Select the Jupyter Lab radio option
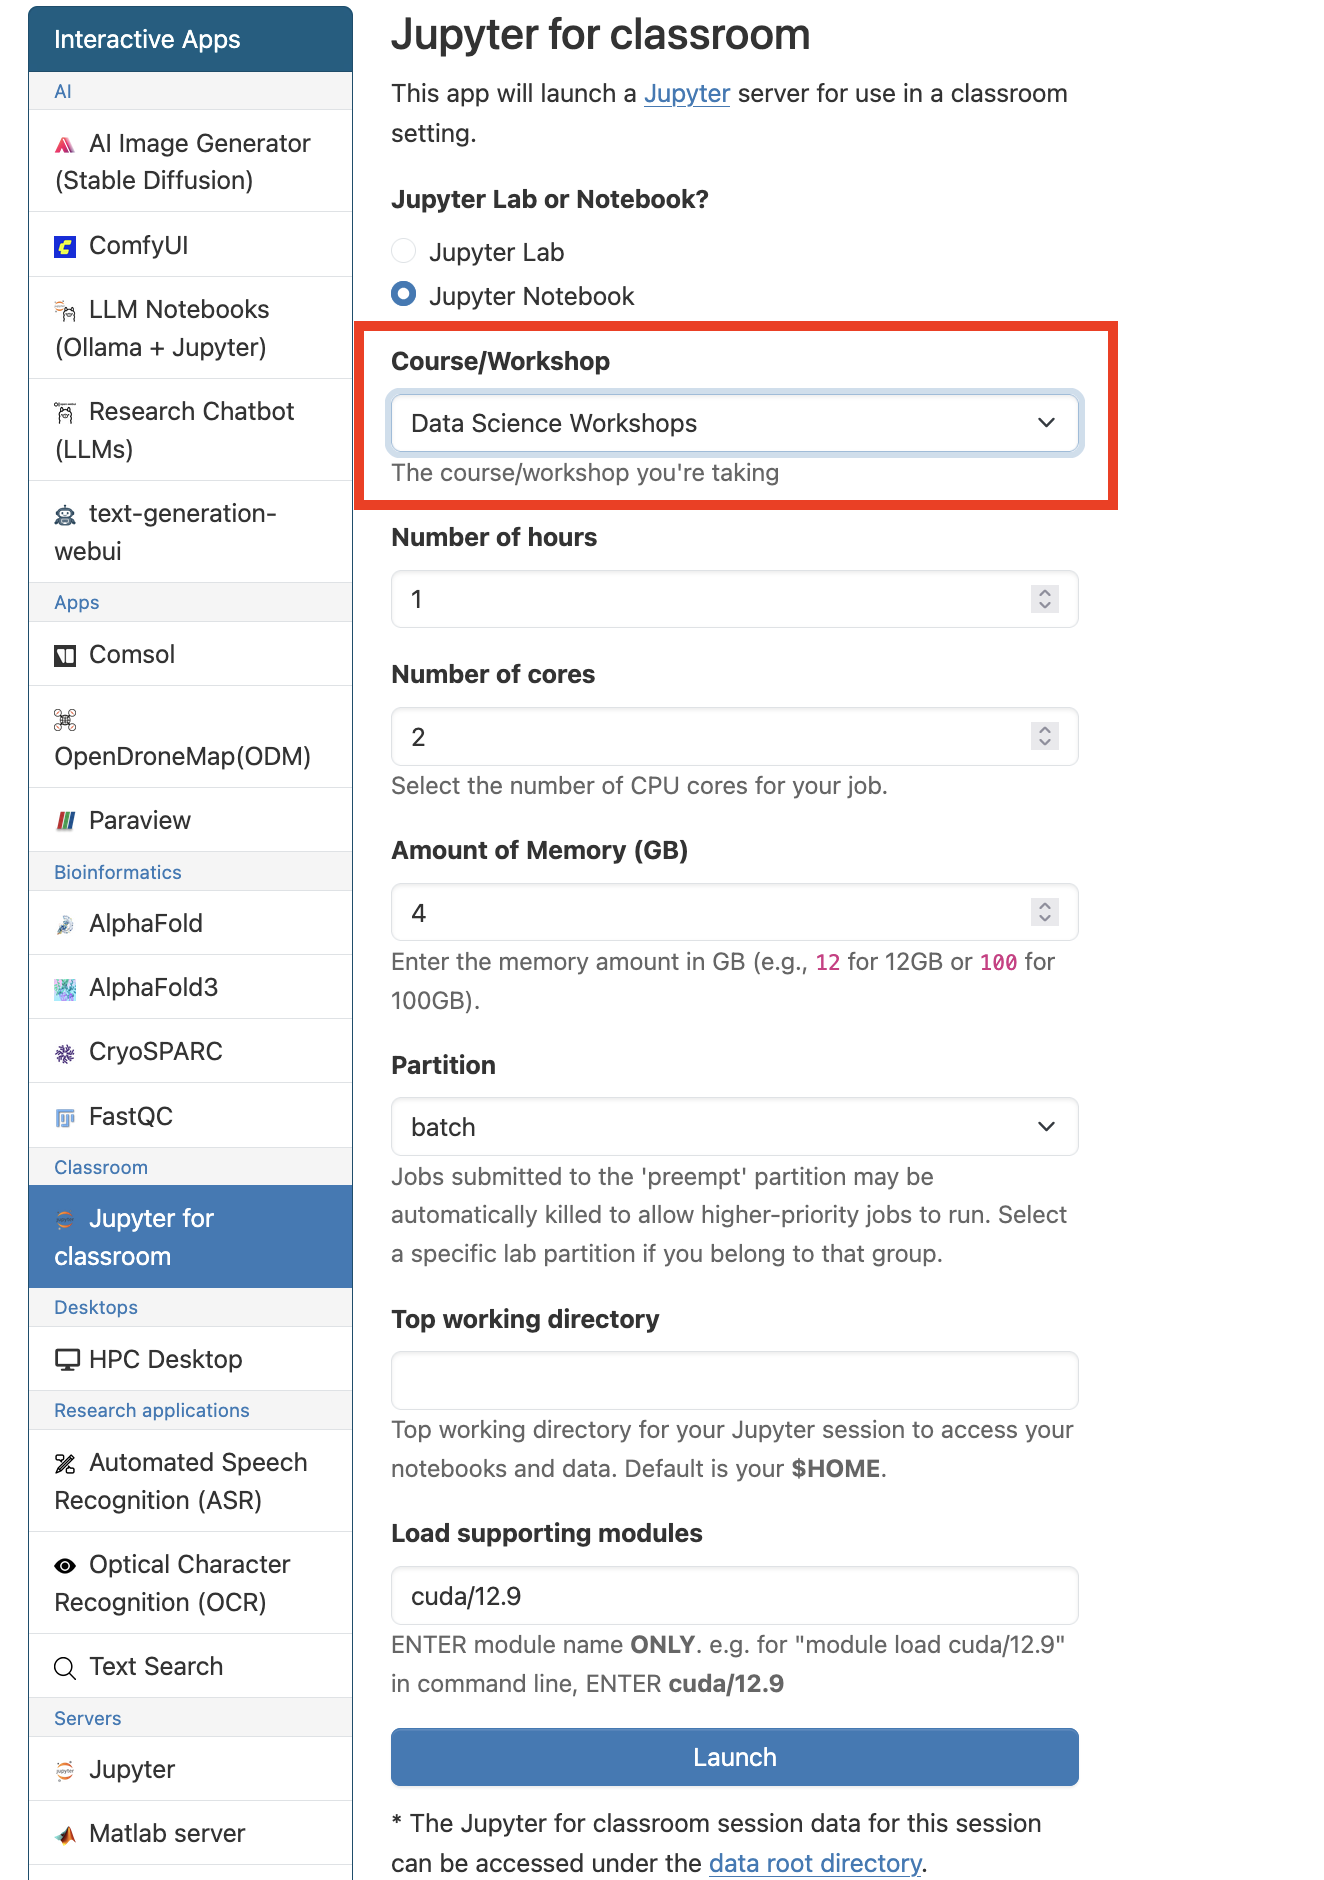Viewport: 1324px width, 1880px height. point(404,250)
